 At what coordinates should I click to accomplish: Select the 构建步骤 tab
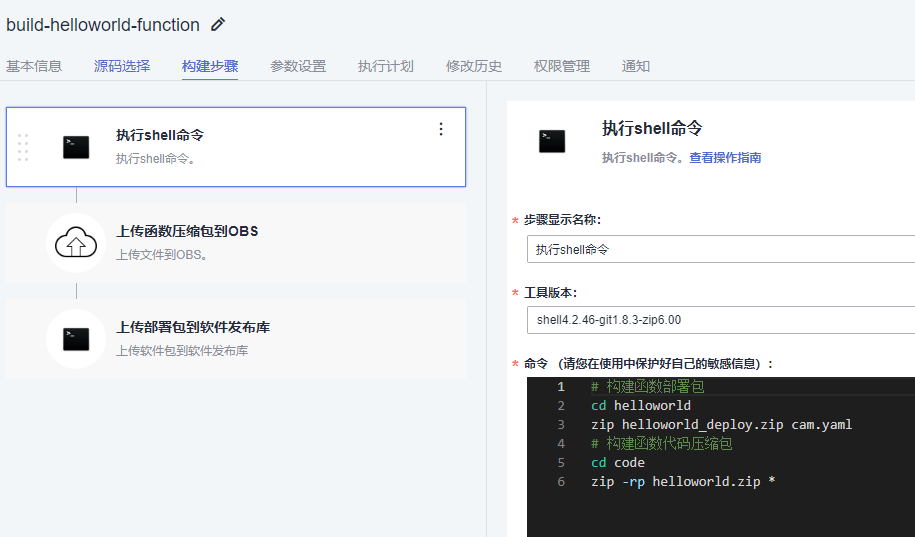coord(210,66)
